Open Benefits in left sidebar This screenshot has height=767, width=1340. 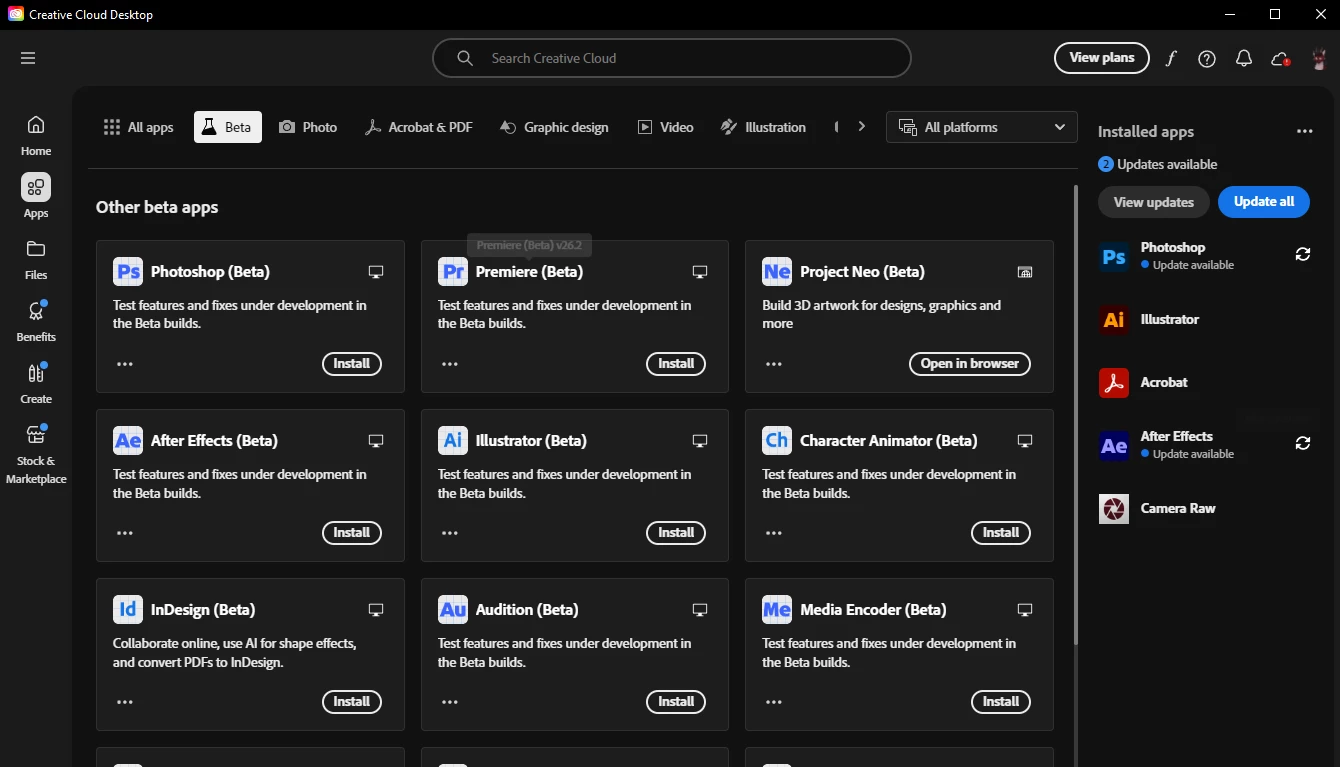[x=36, y=321]
